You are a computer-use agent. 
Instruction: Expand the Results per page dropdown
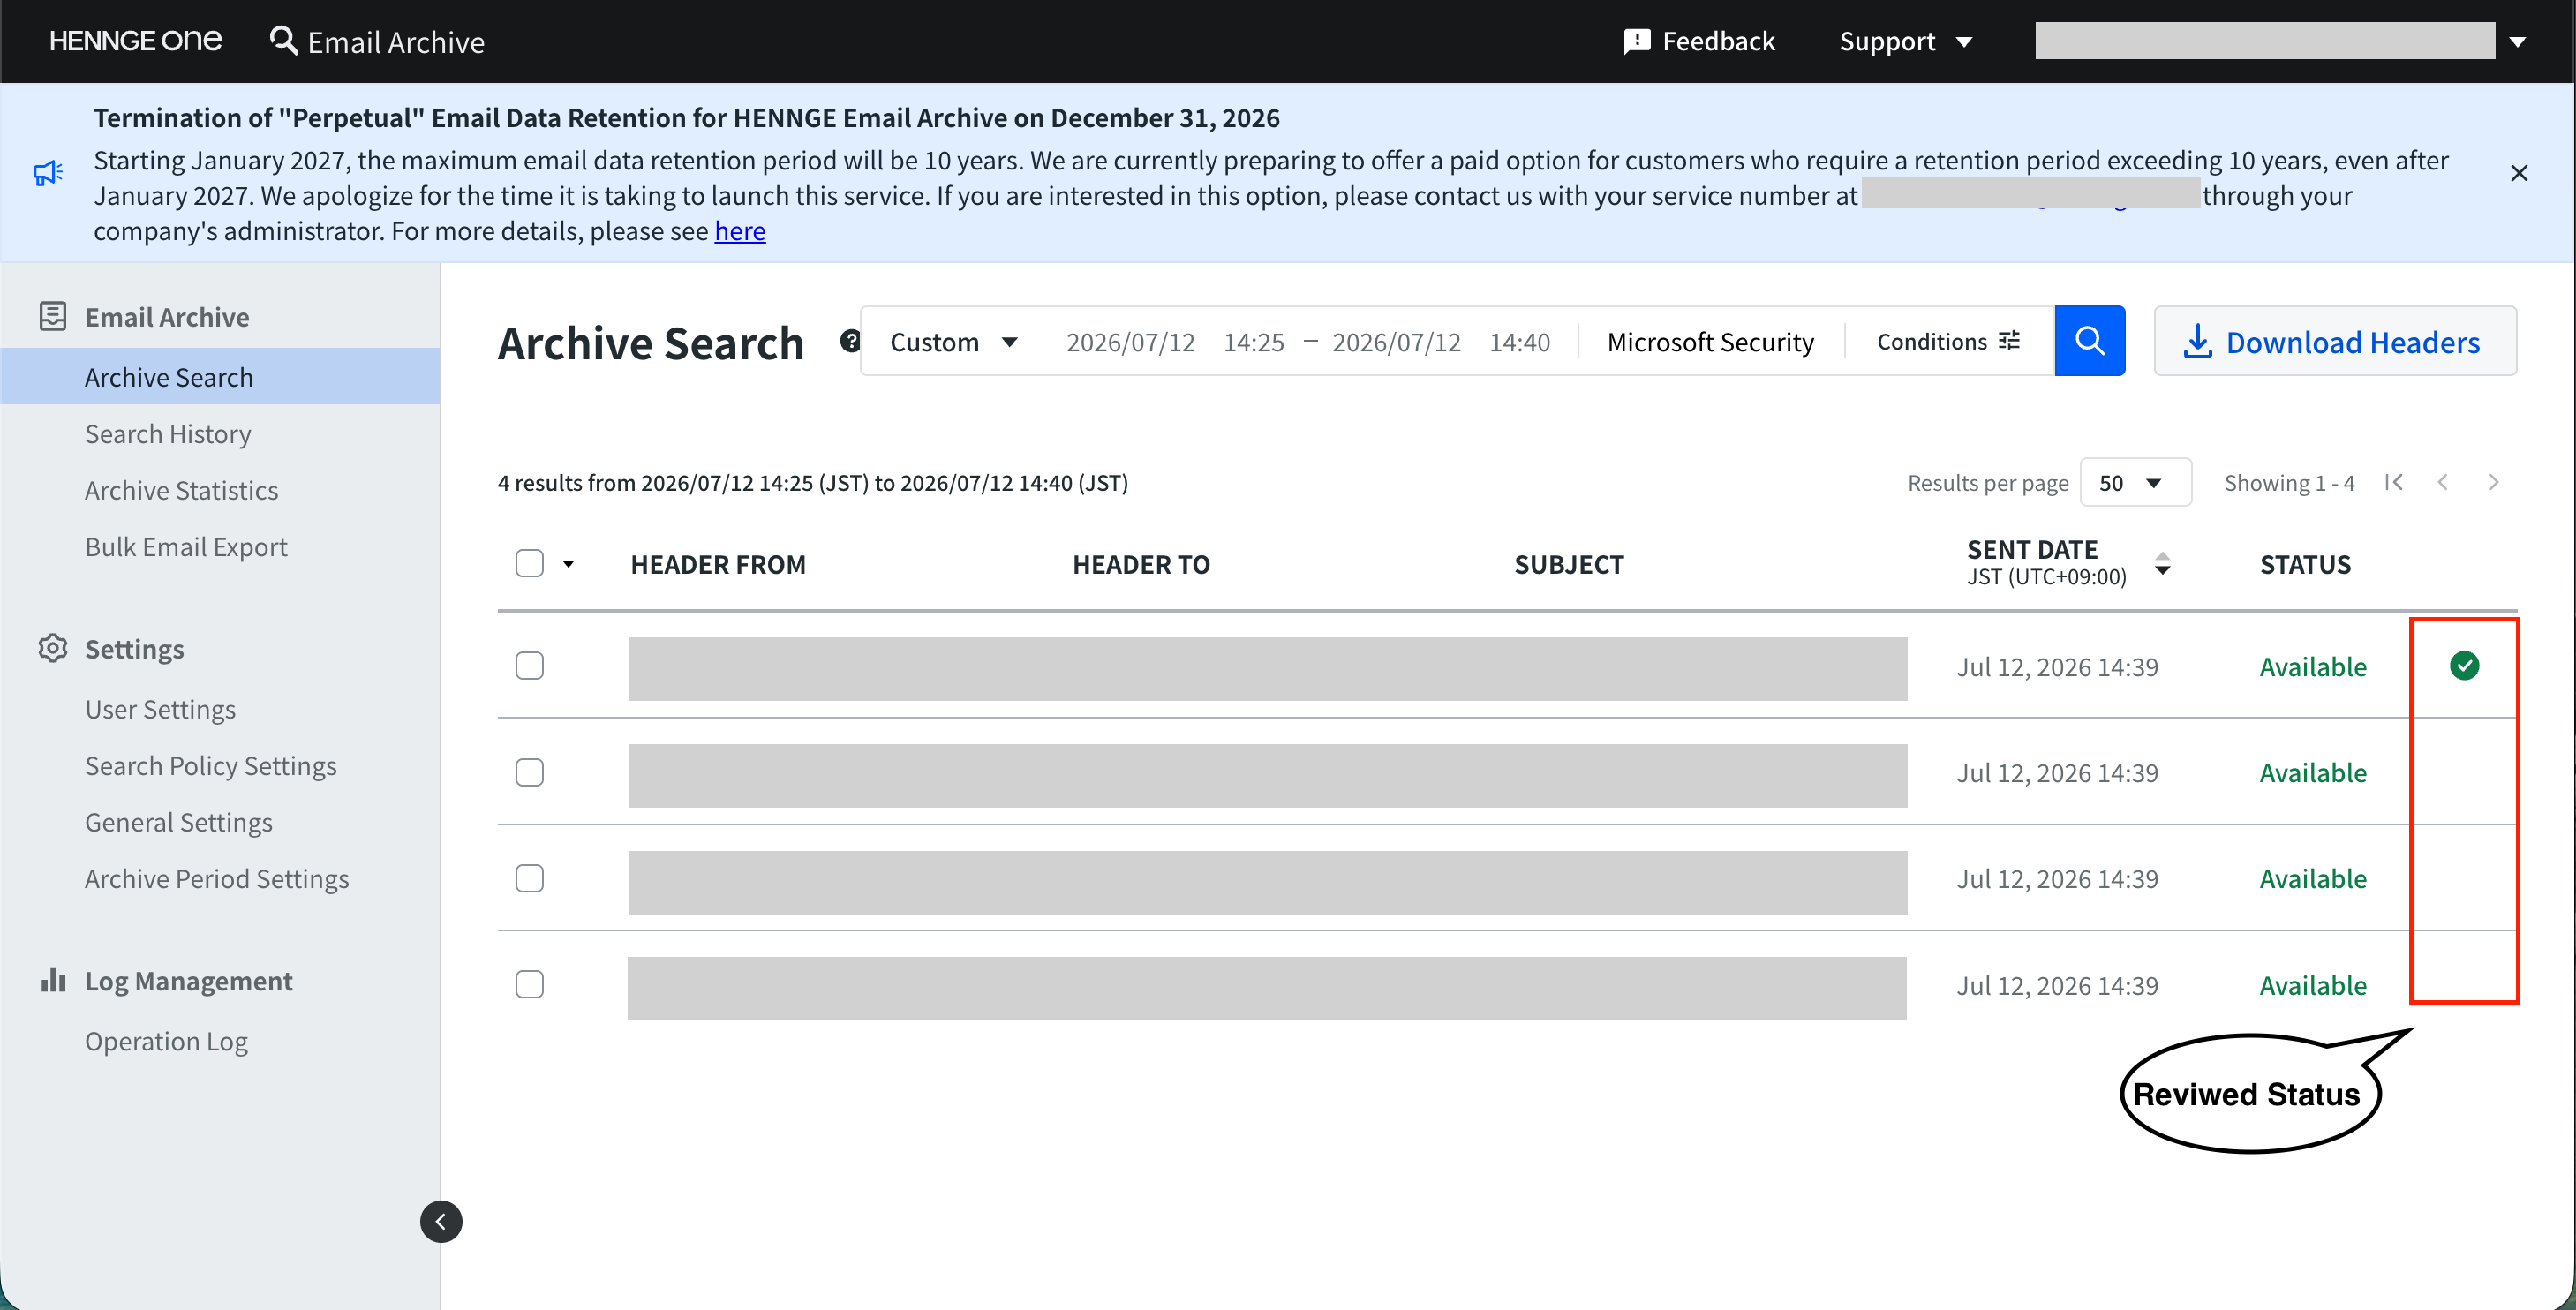coord(2135,483)
